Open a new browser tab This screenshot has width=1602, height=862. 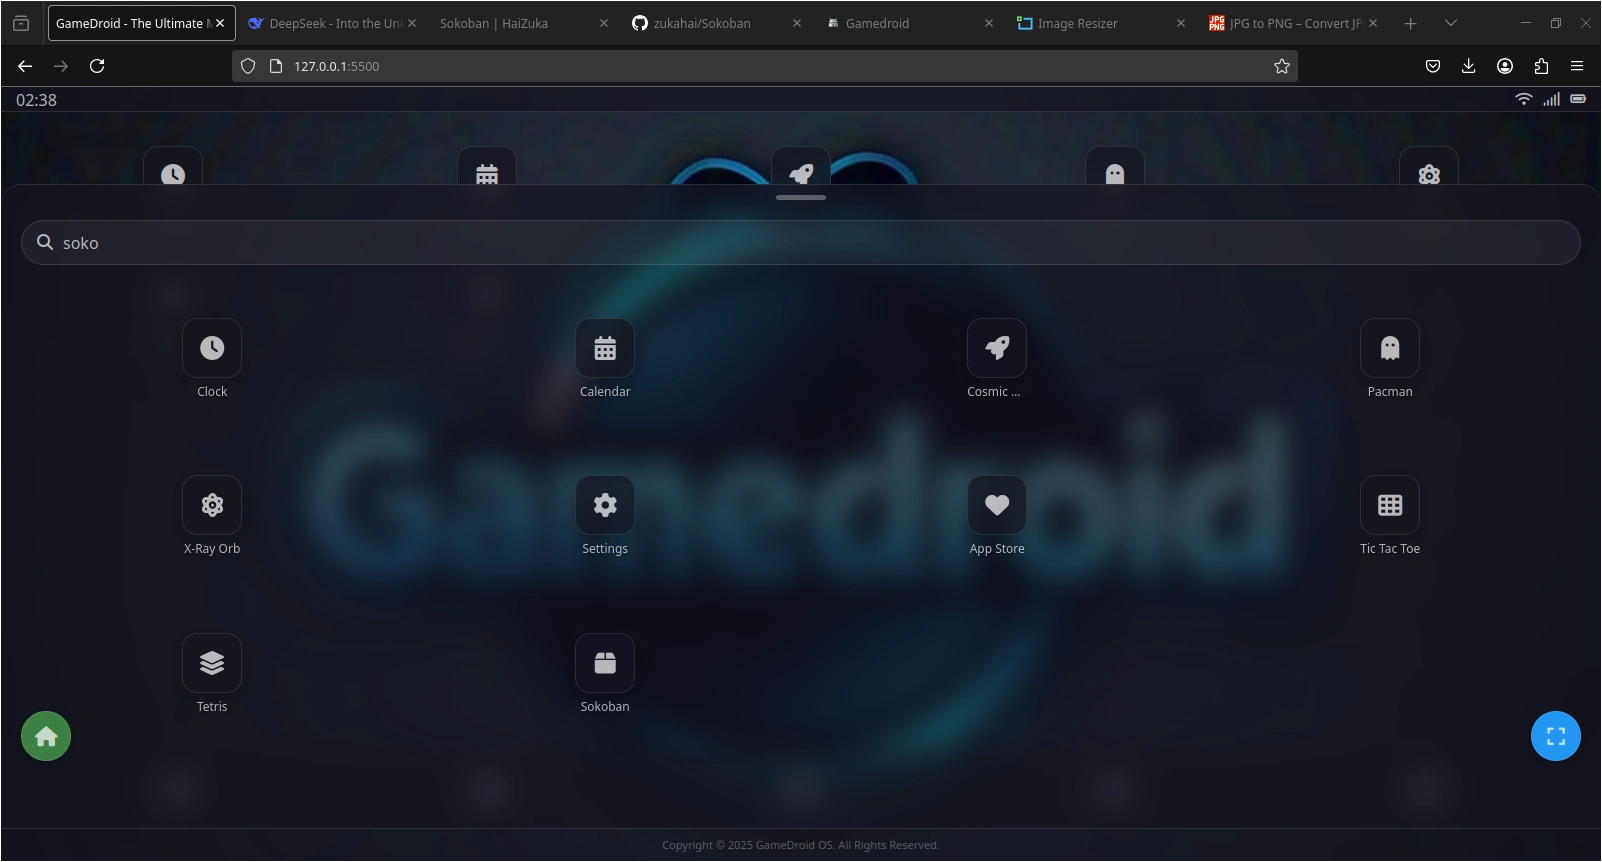[1410, 23]
